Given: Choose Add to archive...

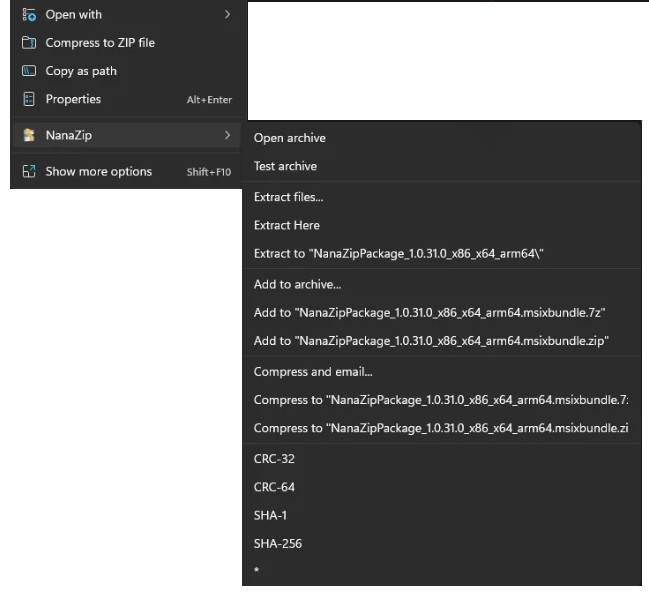Looking at the screenshot, I should [x=442, y=284].
